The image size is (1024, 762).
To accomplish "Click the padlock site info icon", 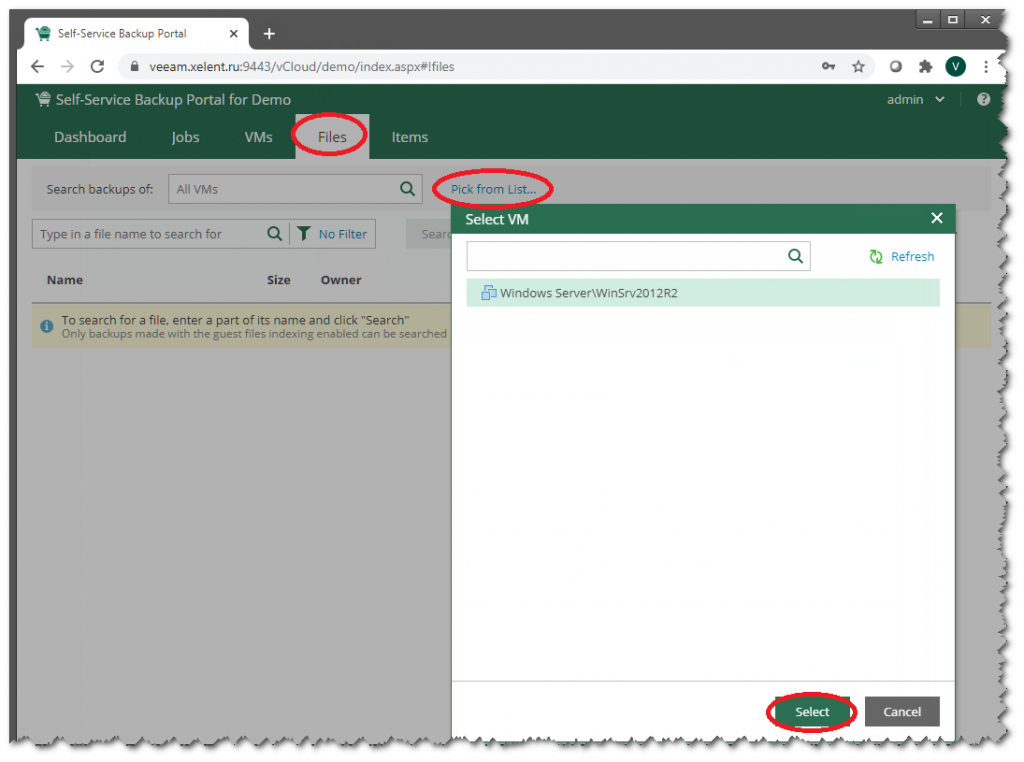I will pos(135,67).
